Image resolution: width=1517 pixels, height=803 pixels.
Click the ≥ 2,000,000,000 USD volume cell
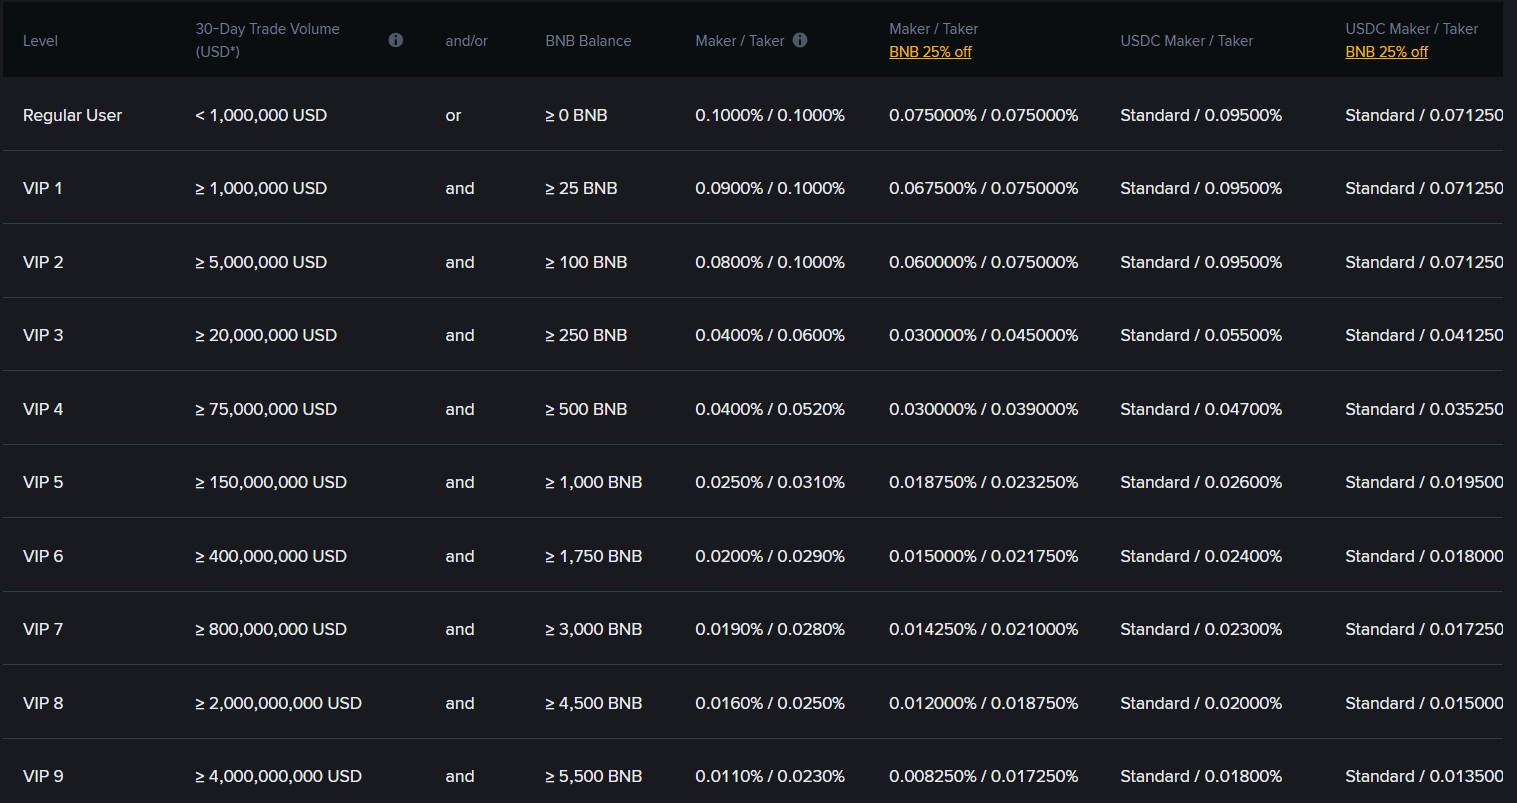(x=279, y=703)
